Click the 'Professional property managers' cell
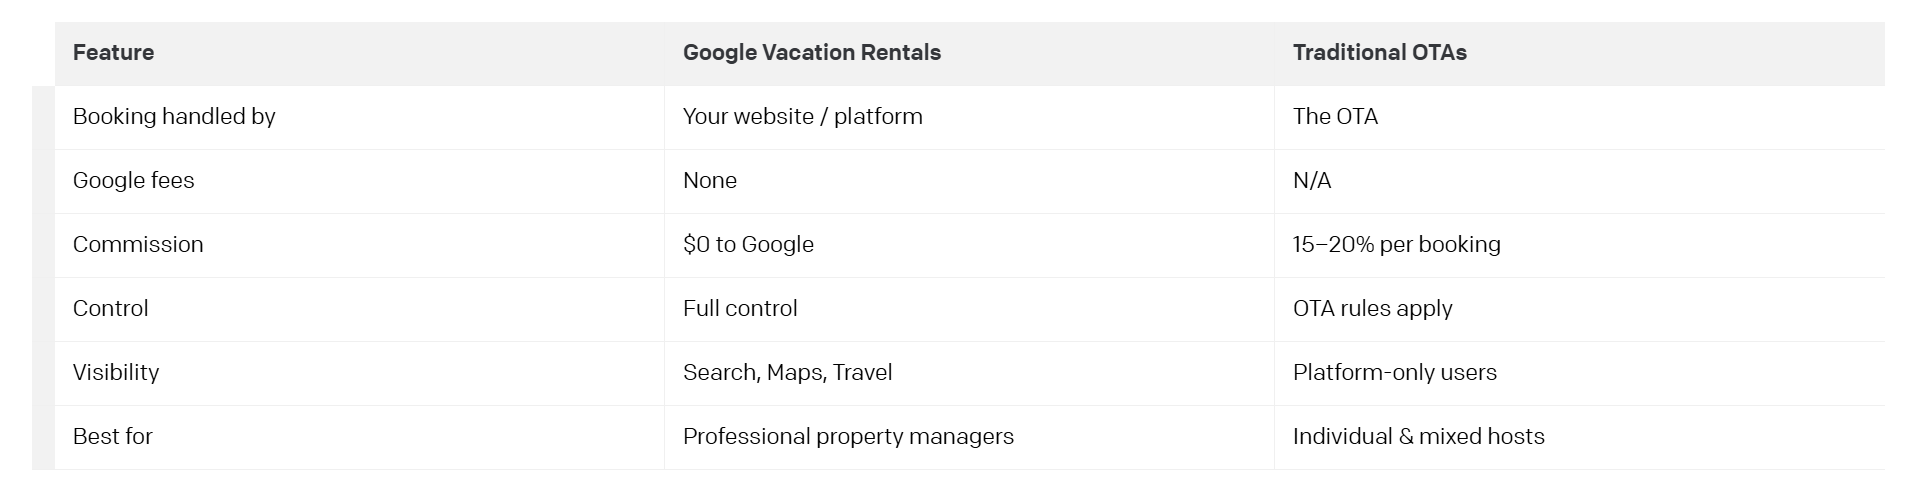The image size is (1911, 481). click(x=848, y=437)
